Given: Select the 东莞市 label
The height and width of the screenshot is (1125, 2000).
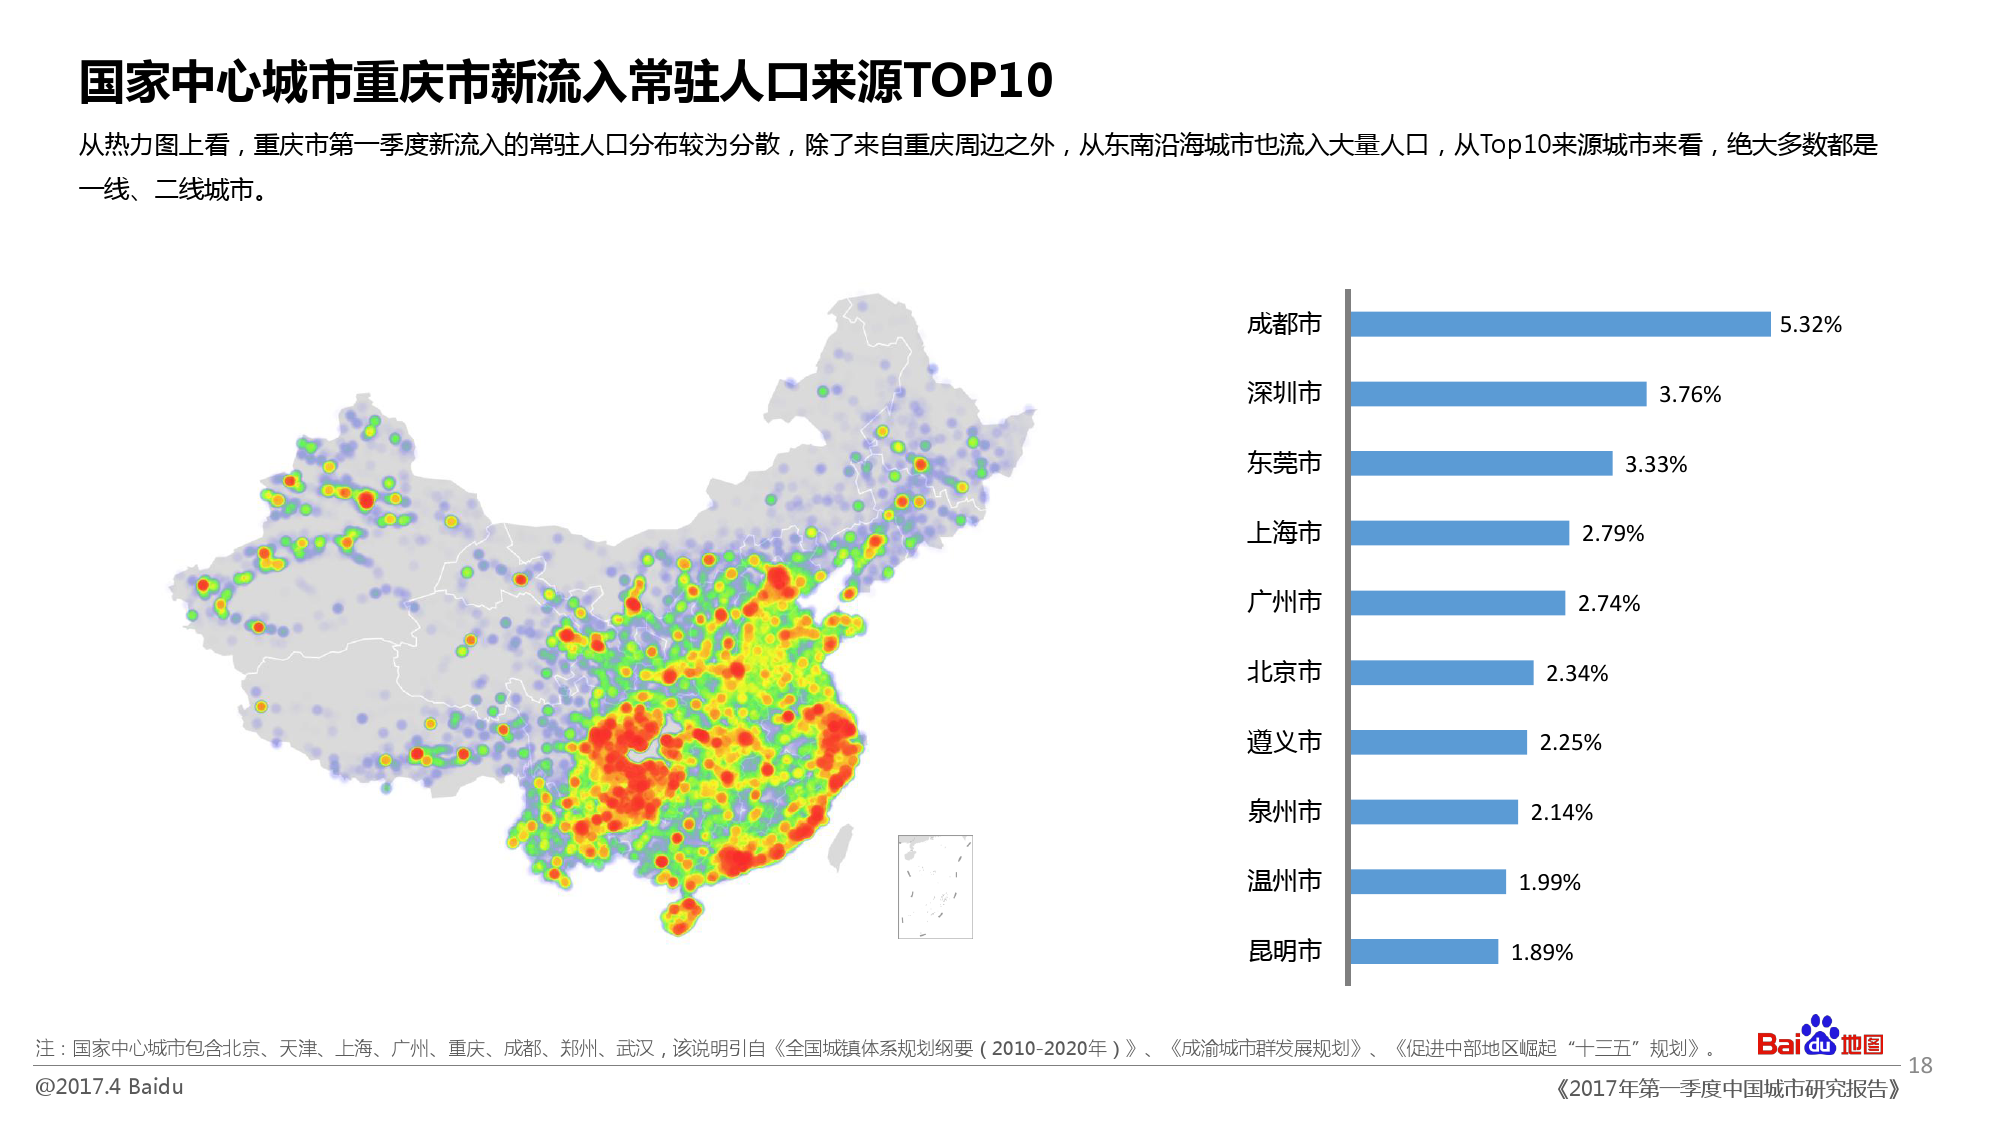Looking at the screenshot, I should tap(1284, 463).
